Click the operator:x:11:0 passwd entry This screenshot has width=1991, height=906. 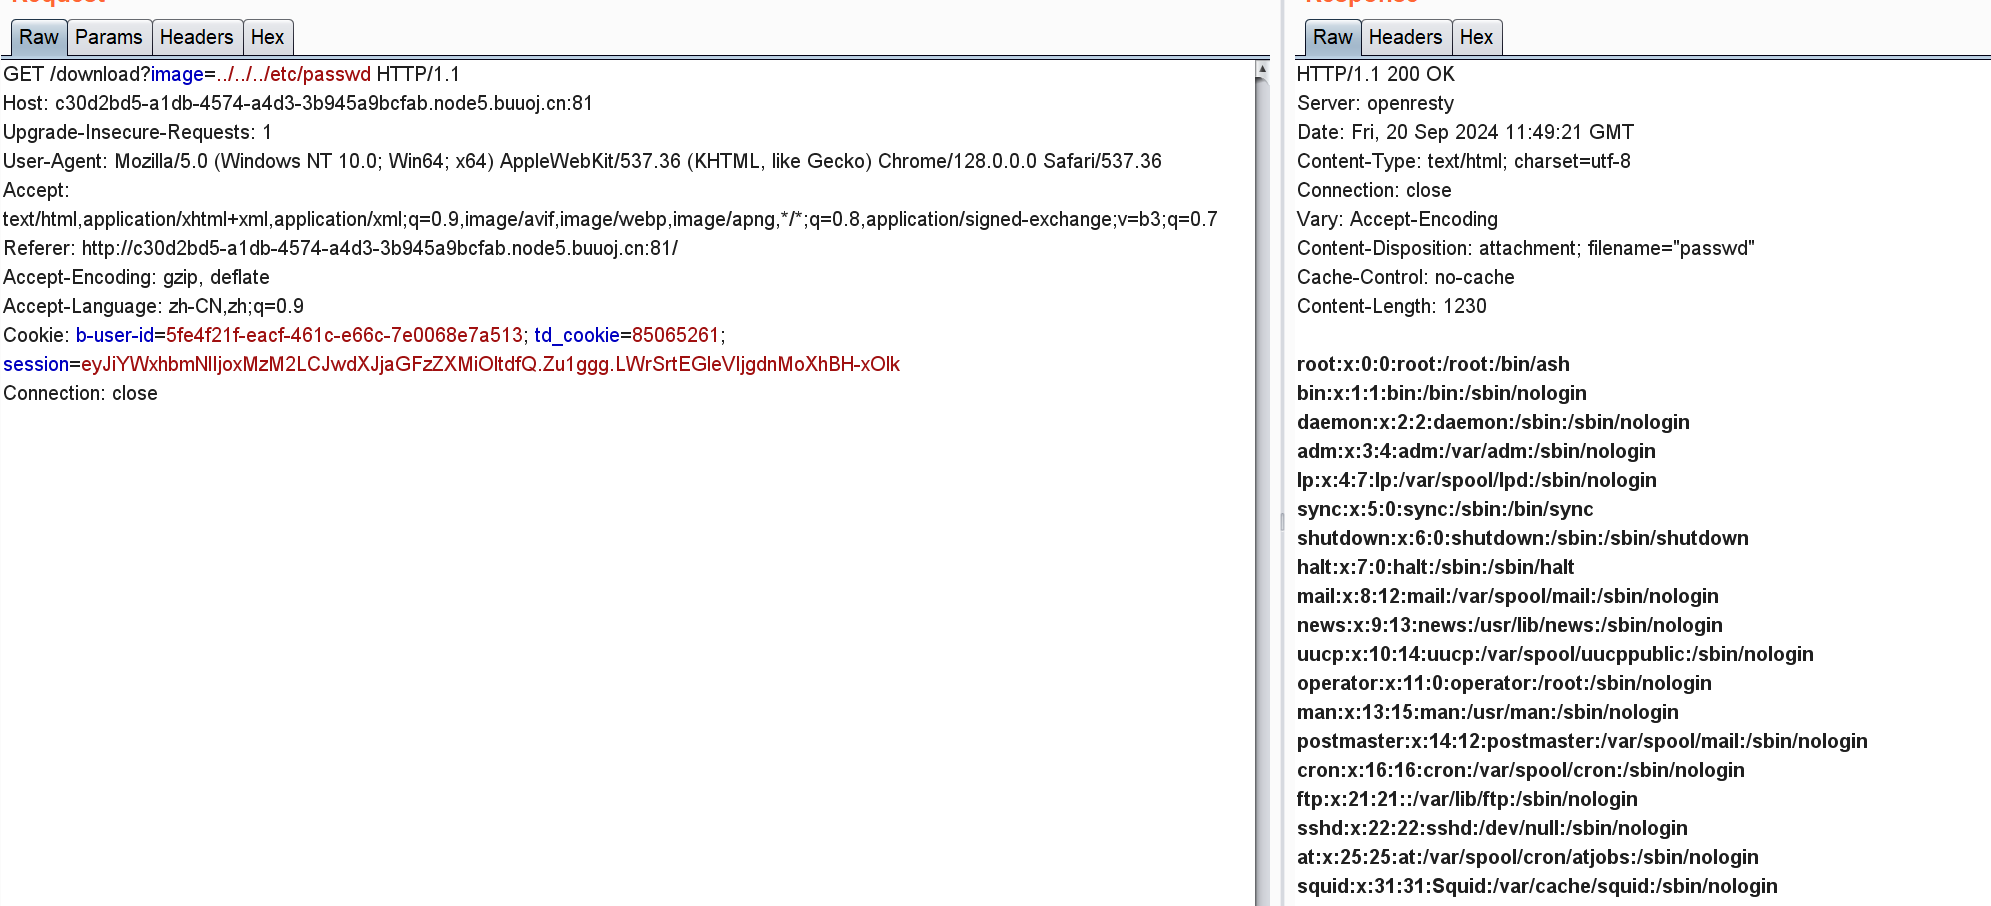[1504, 683]
